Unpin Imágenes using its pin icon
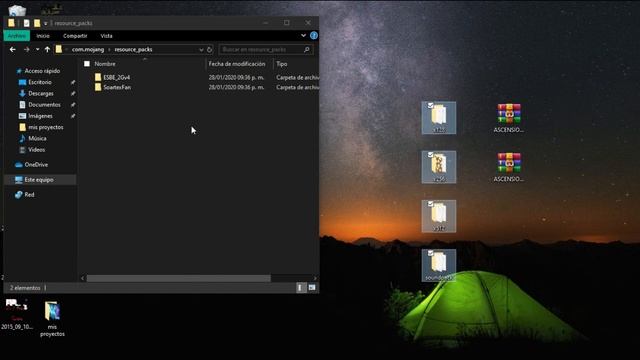The height and width of the screenshot is (360, 640). click(x=73, y=116)
